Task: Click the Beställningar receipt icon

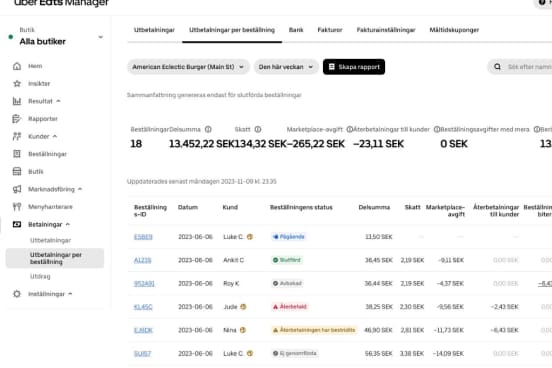Action: (17, 154)
